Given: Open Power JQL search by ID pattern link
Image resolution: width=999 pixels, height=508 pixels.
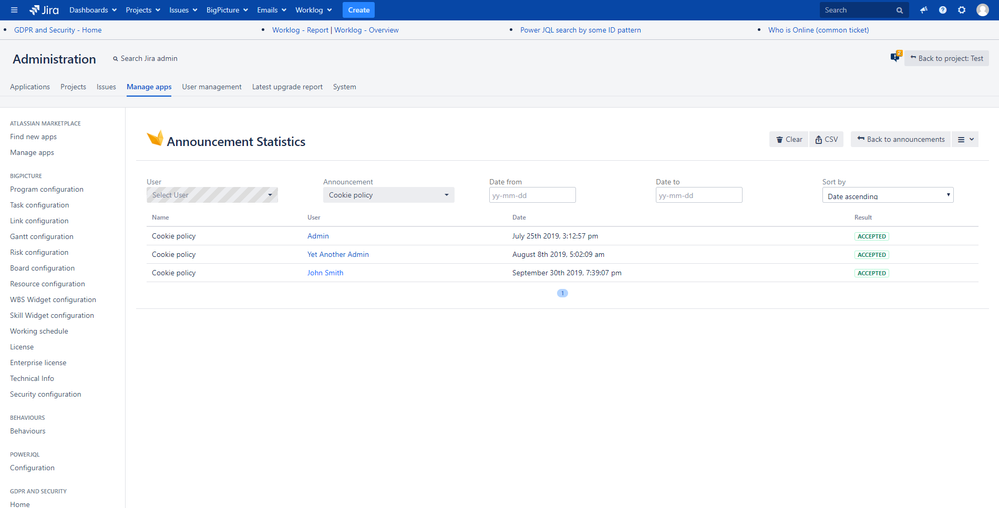Looking at the screenshot, I should click(580, 30).
